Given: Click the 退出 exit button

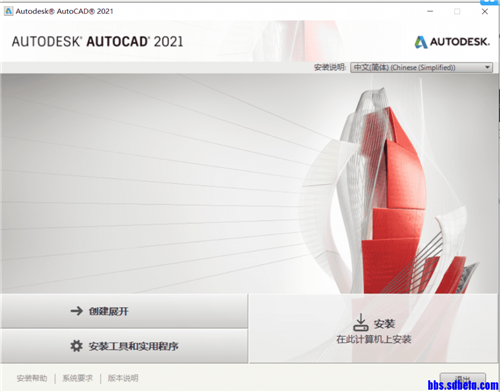Looking at the screenshot, I should click(x=463, y=379).
